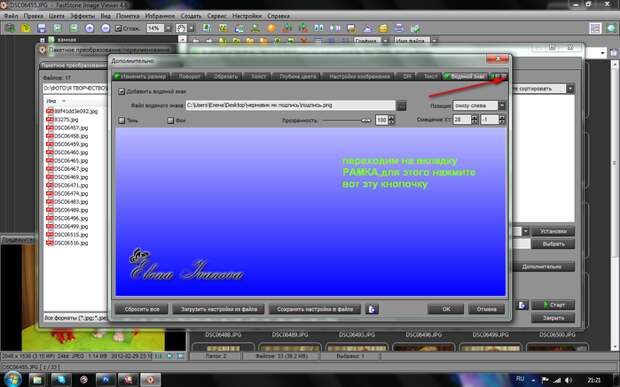
Task: Go to next image with green arrow icon
Action: tap(74, 28)
